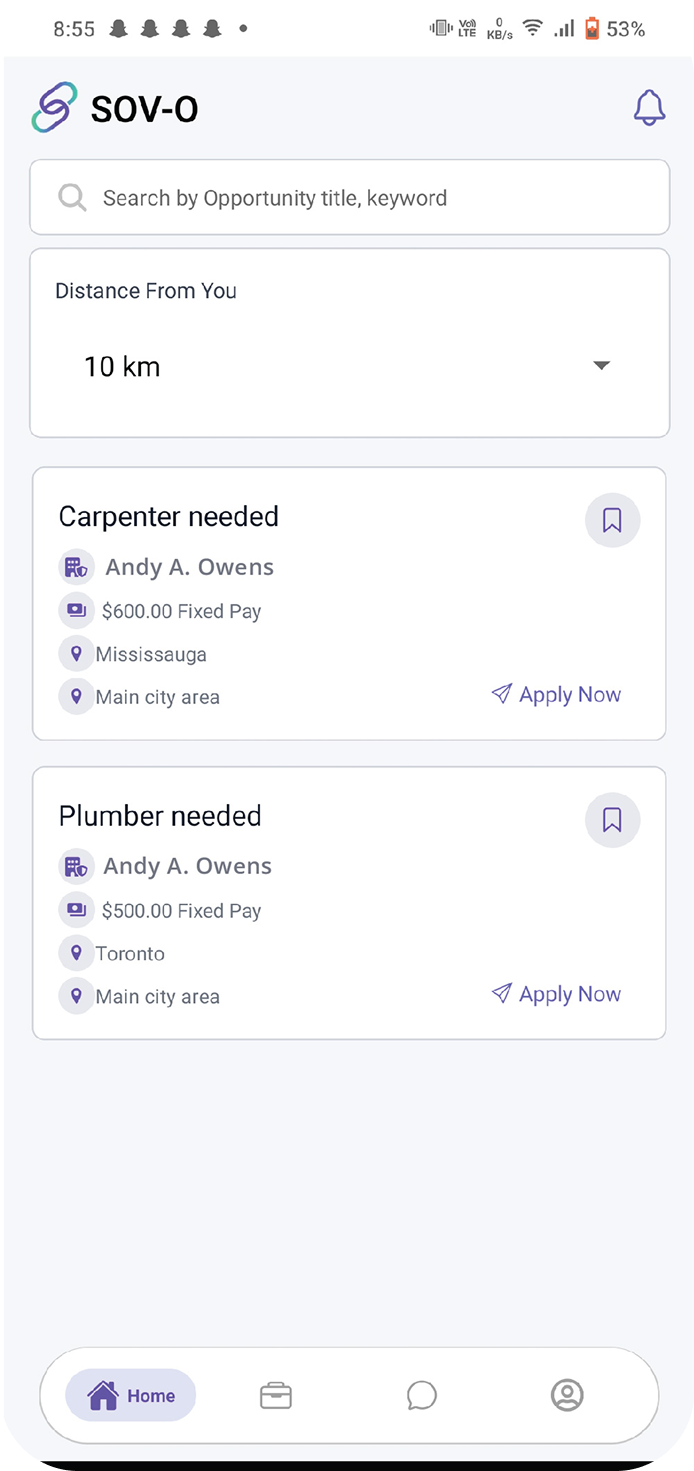Go to the Home tab
Image resolution: width=694 pixels, height=1471 pixels.
(x=131, y=1395)
